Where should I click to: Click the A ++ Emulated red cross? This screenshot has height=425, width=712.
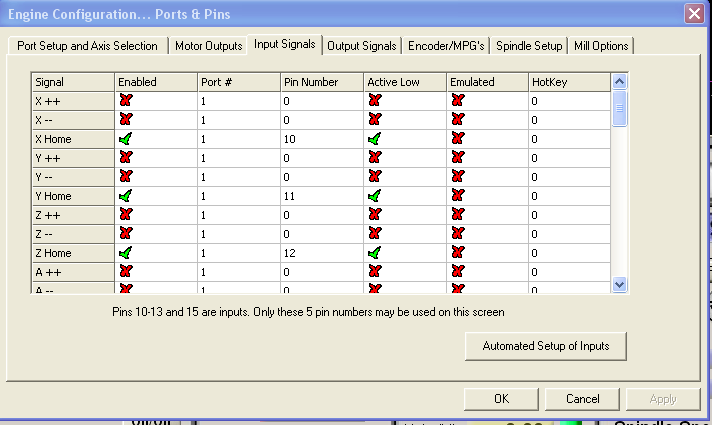[458, 272]
